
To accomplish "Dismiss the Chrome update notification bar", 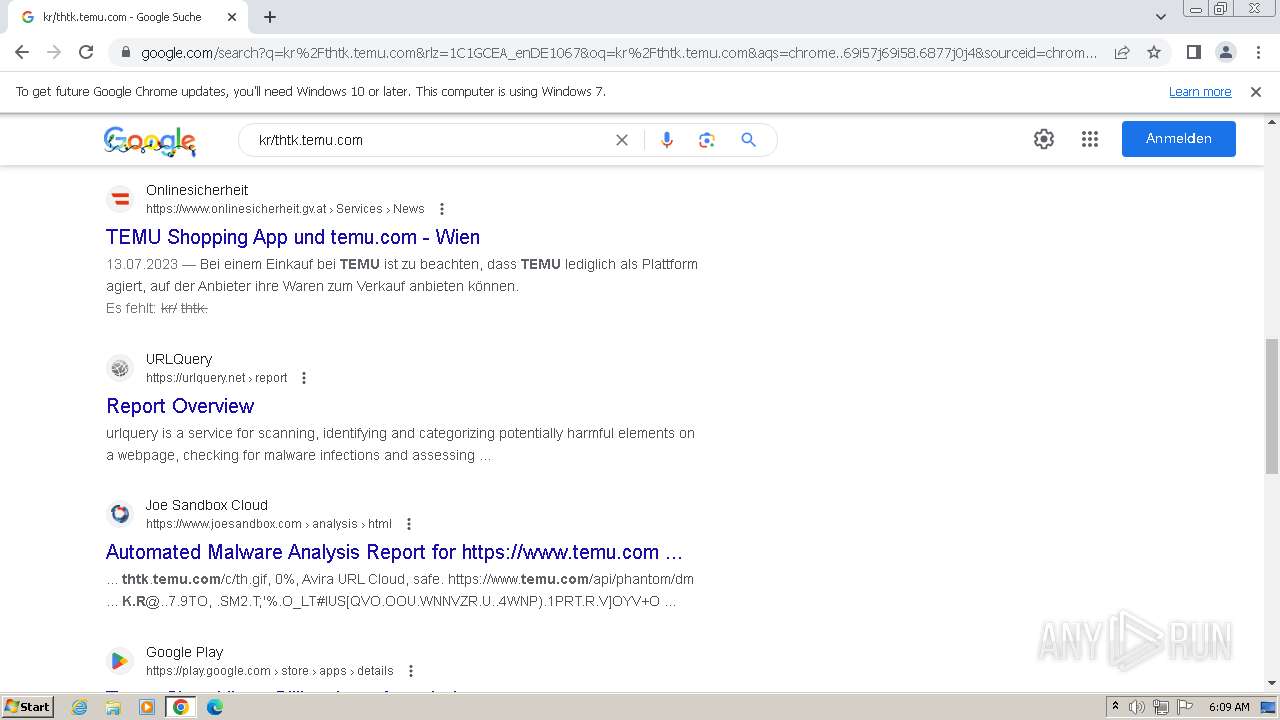I will pos(1256,92).
